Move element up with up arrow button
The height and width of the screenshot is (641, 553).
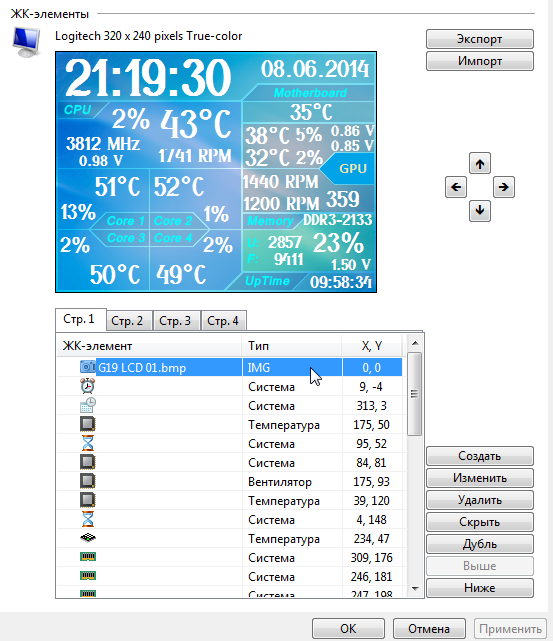coord(480,164)
